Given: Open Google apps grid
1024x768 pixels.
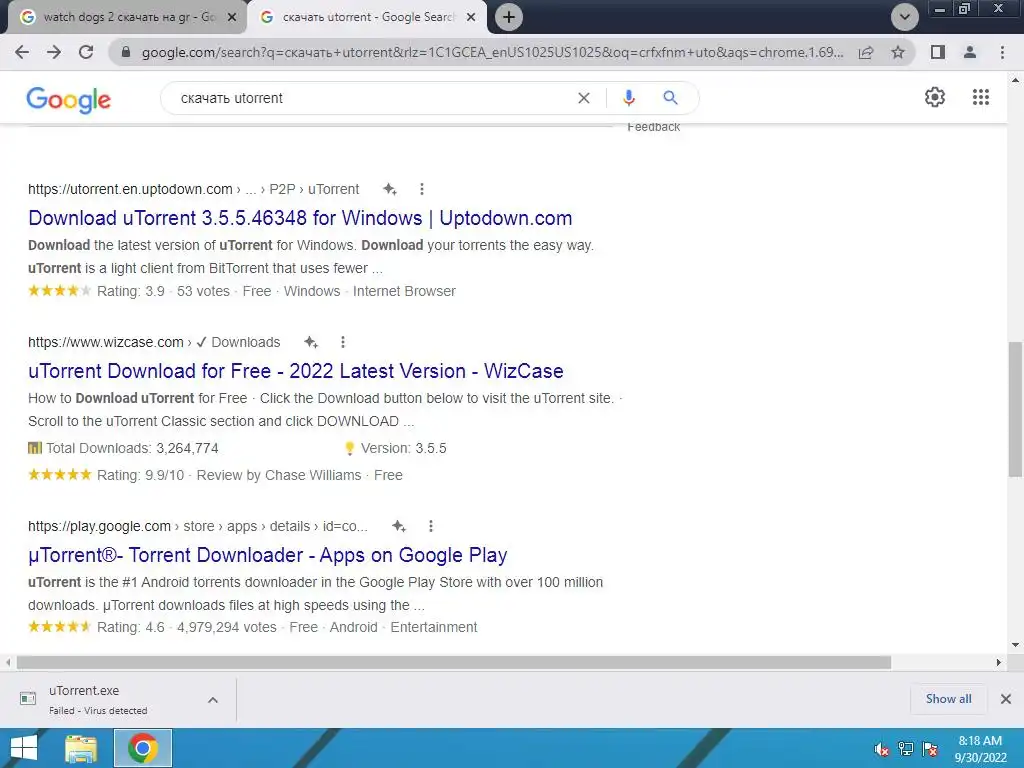Looking at the screenshot, I should [x=980, y=97].
